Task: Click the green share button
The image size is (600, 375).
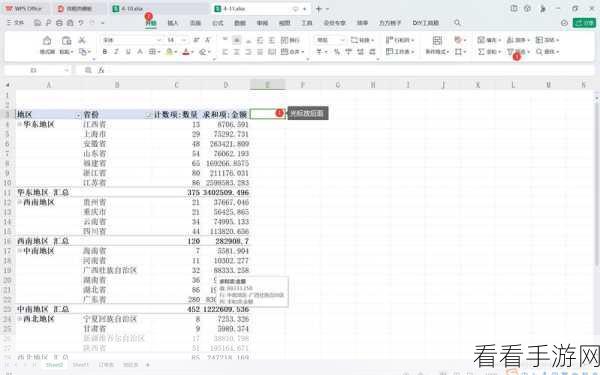Action: tap(584, 23)
